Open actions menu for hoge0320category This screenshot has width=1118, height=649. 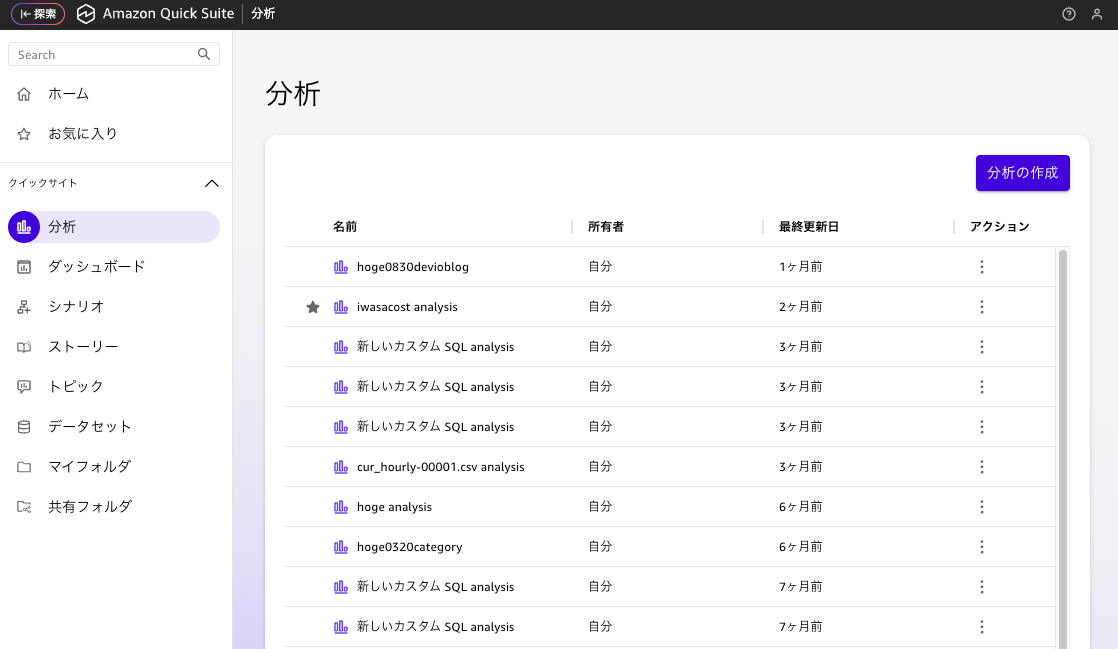pyautogui.click(x=981, y=547)
